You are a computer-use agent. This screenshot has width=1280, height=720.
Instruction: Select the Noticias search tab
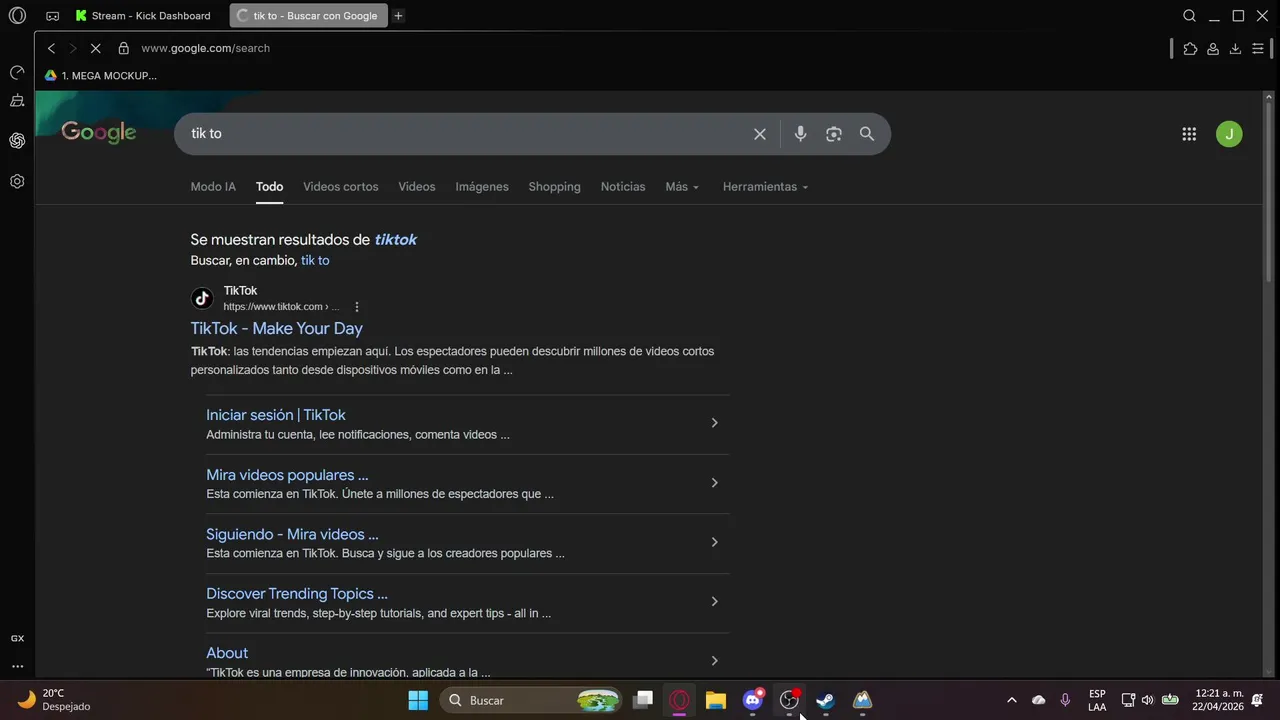tap(623, 187)
